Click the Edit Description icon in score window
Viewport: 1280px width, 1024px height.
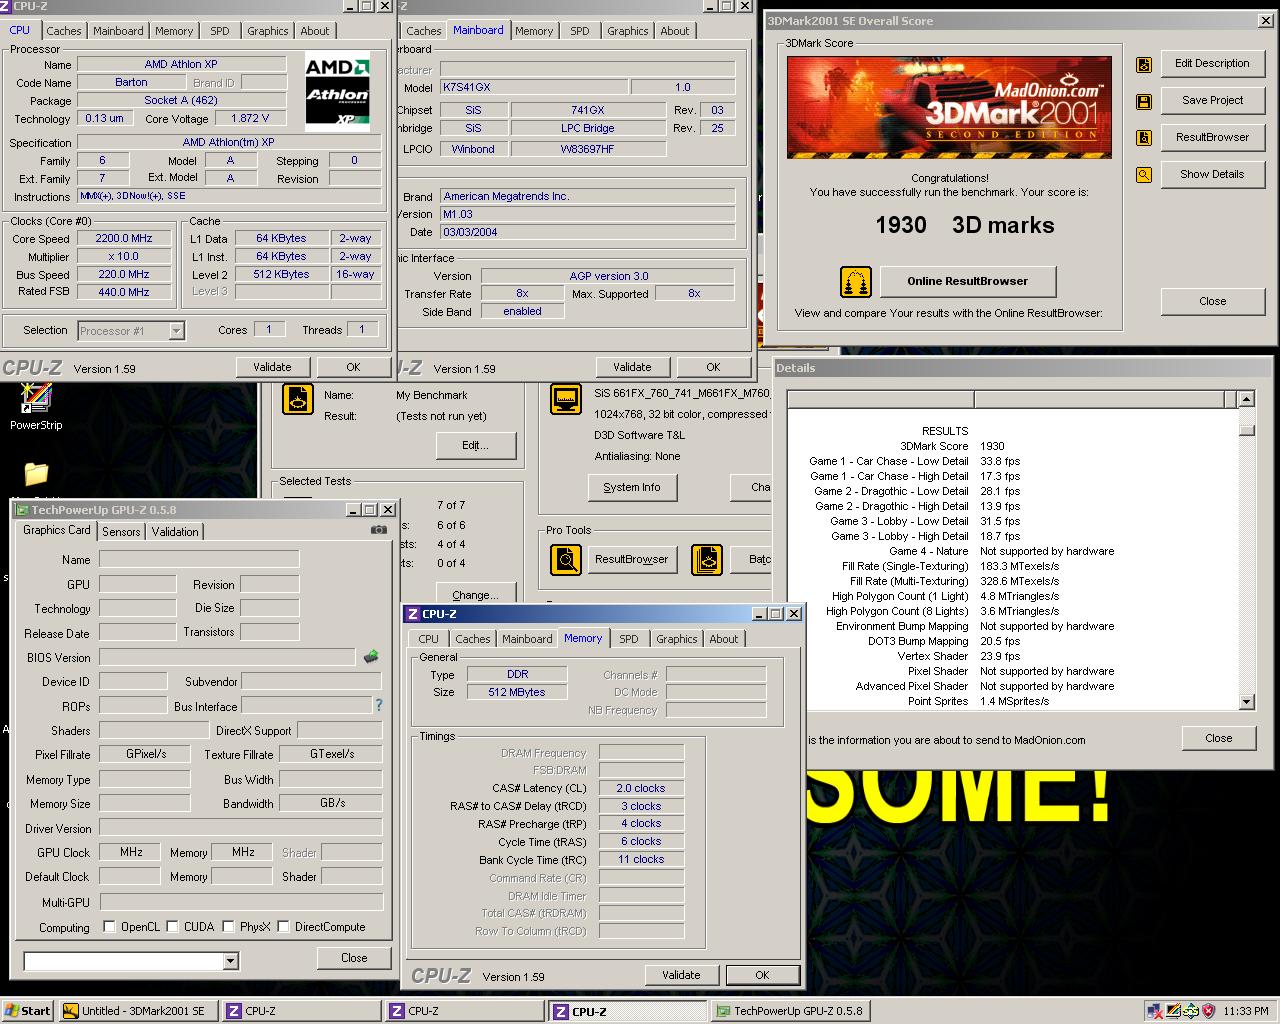pos(1144,65)
